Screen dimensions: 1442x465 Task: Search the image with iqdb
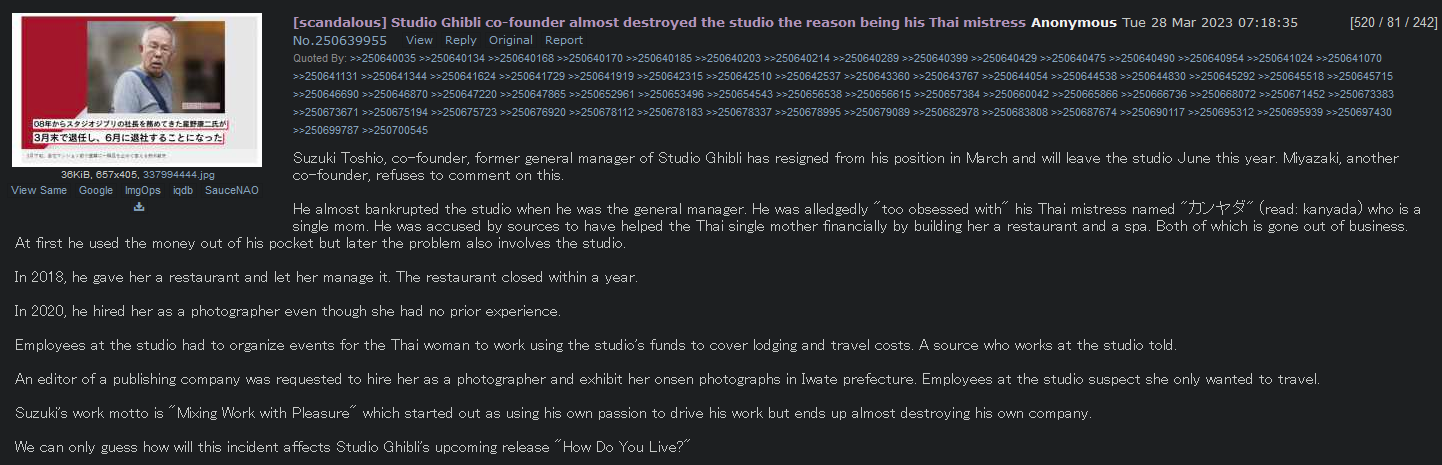(183, 190)
